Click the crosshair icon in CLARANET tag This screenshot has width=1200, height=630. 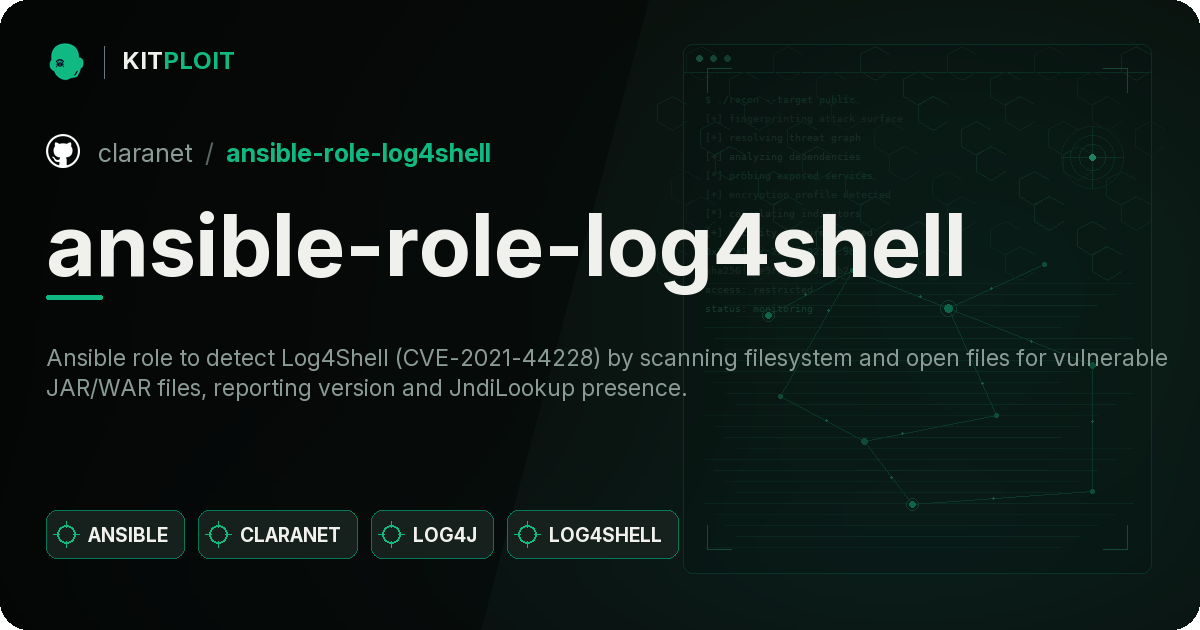[219, 535]
